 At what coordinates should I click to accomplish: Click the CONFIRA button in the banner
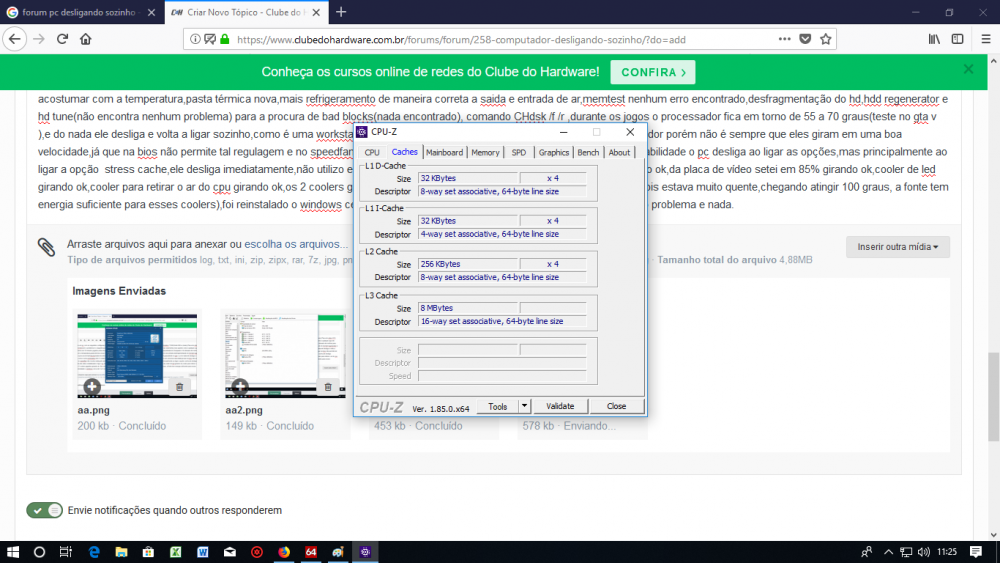coord(653,72)
